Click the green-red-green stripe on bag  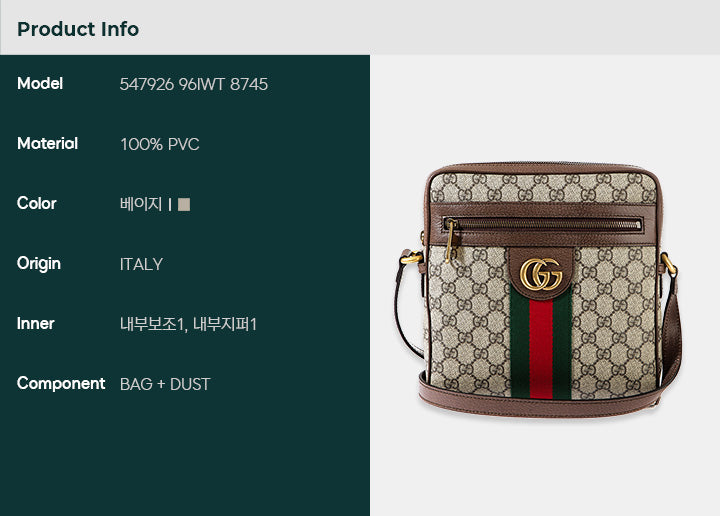(540, 345)
